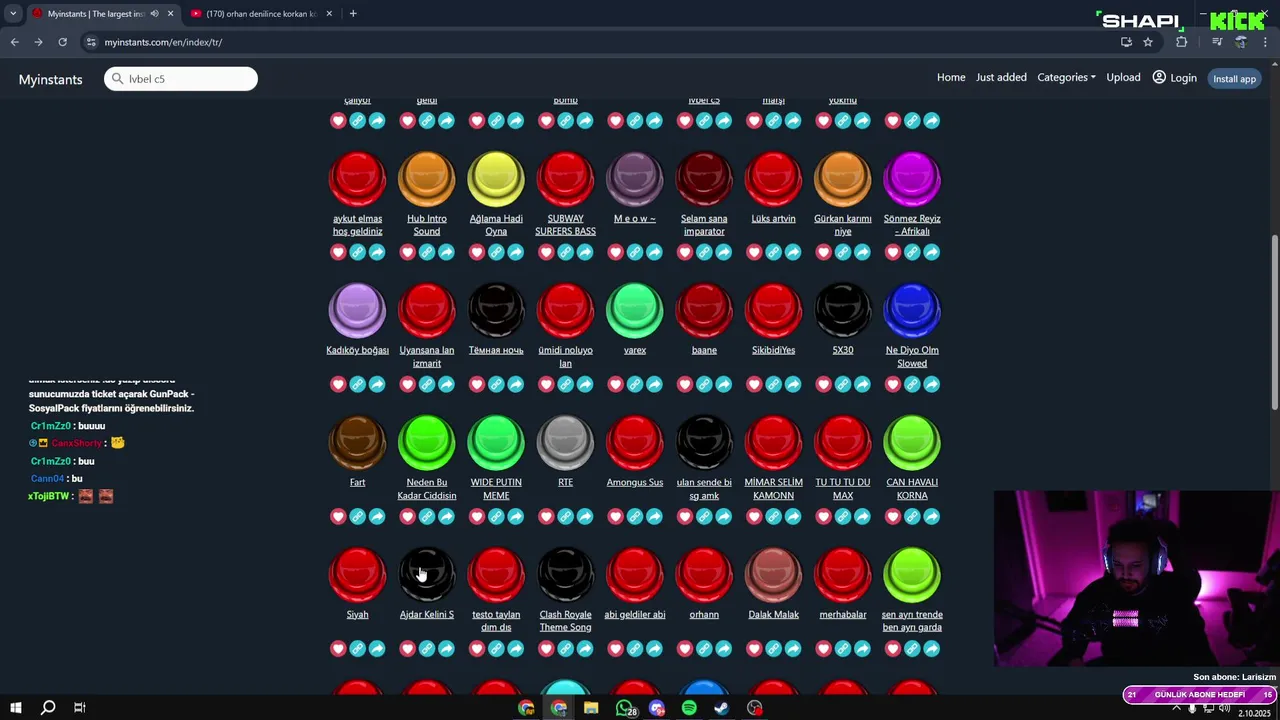1280x720 pixels.
Task: Copy link icon for 'Amongus Sus'
Action: pyautogui.click(x=635, y=516)
